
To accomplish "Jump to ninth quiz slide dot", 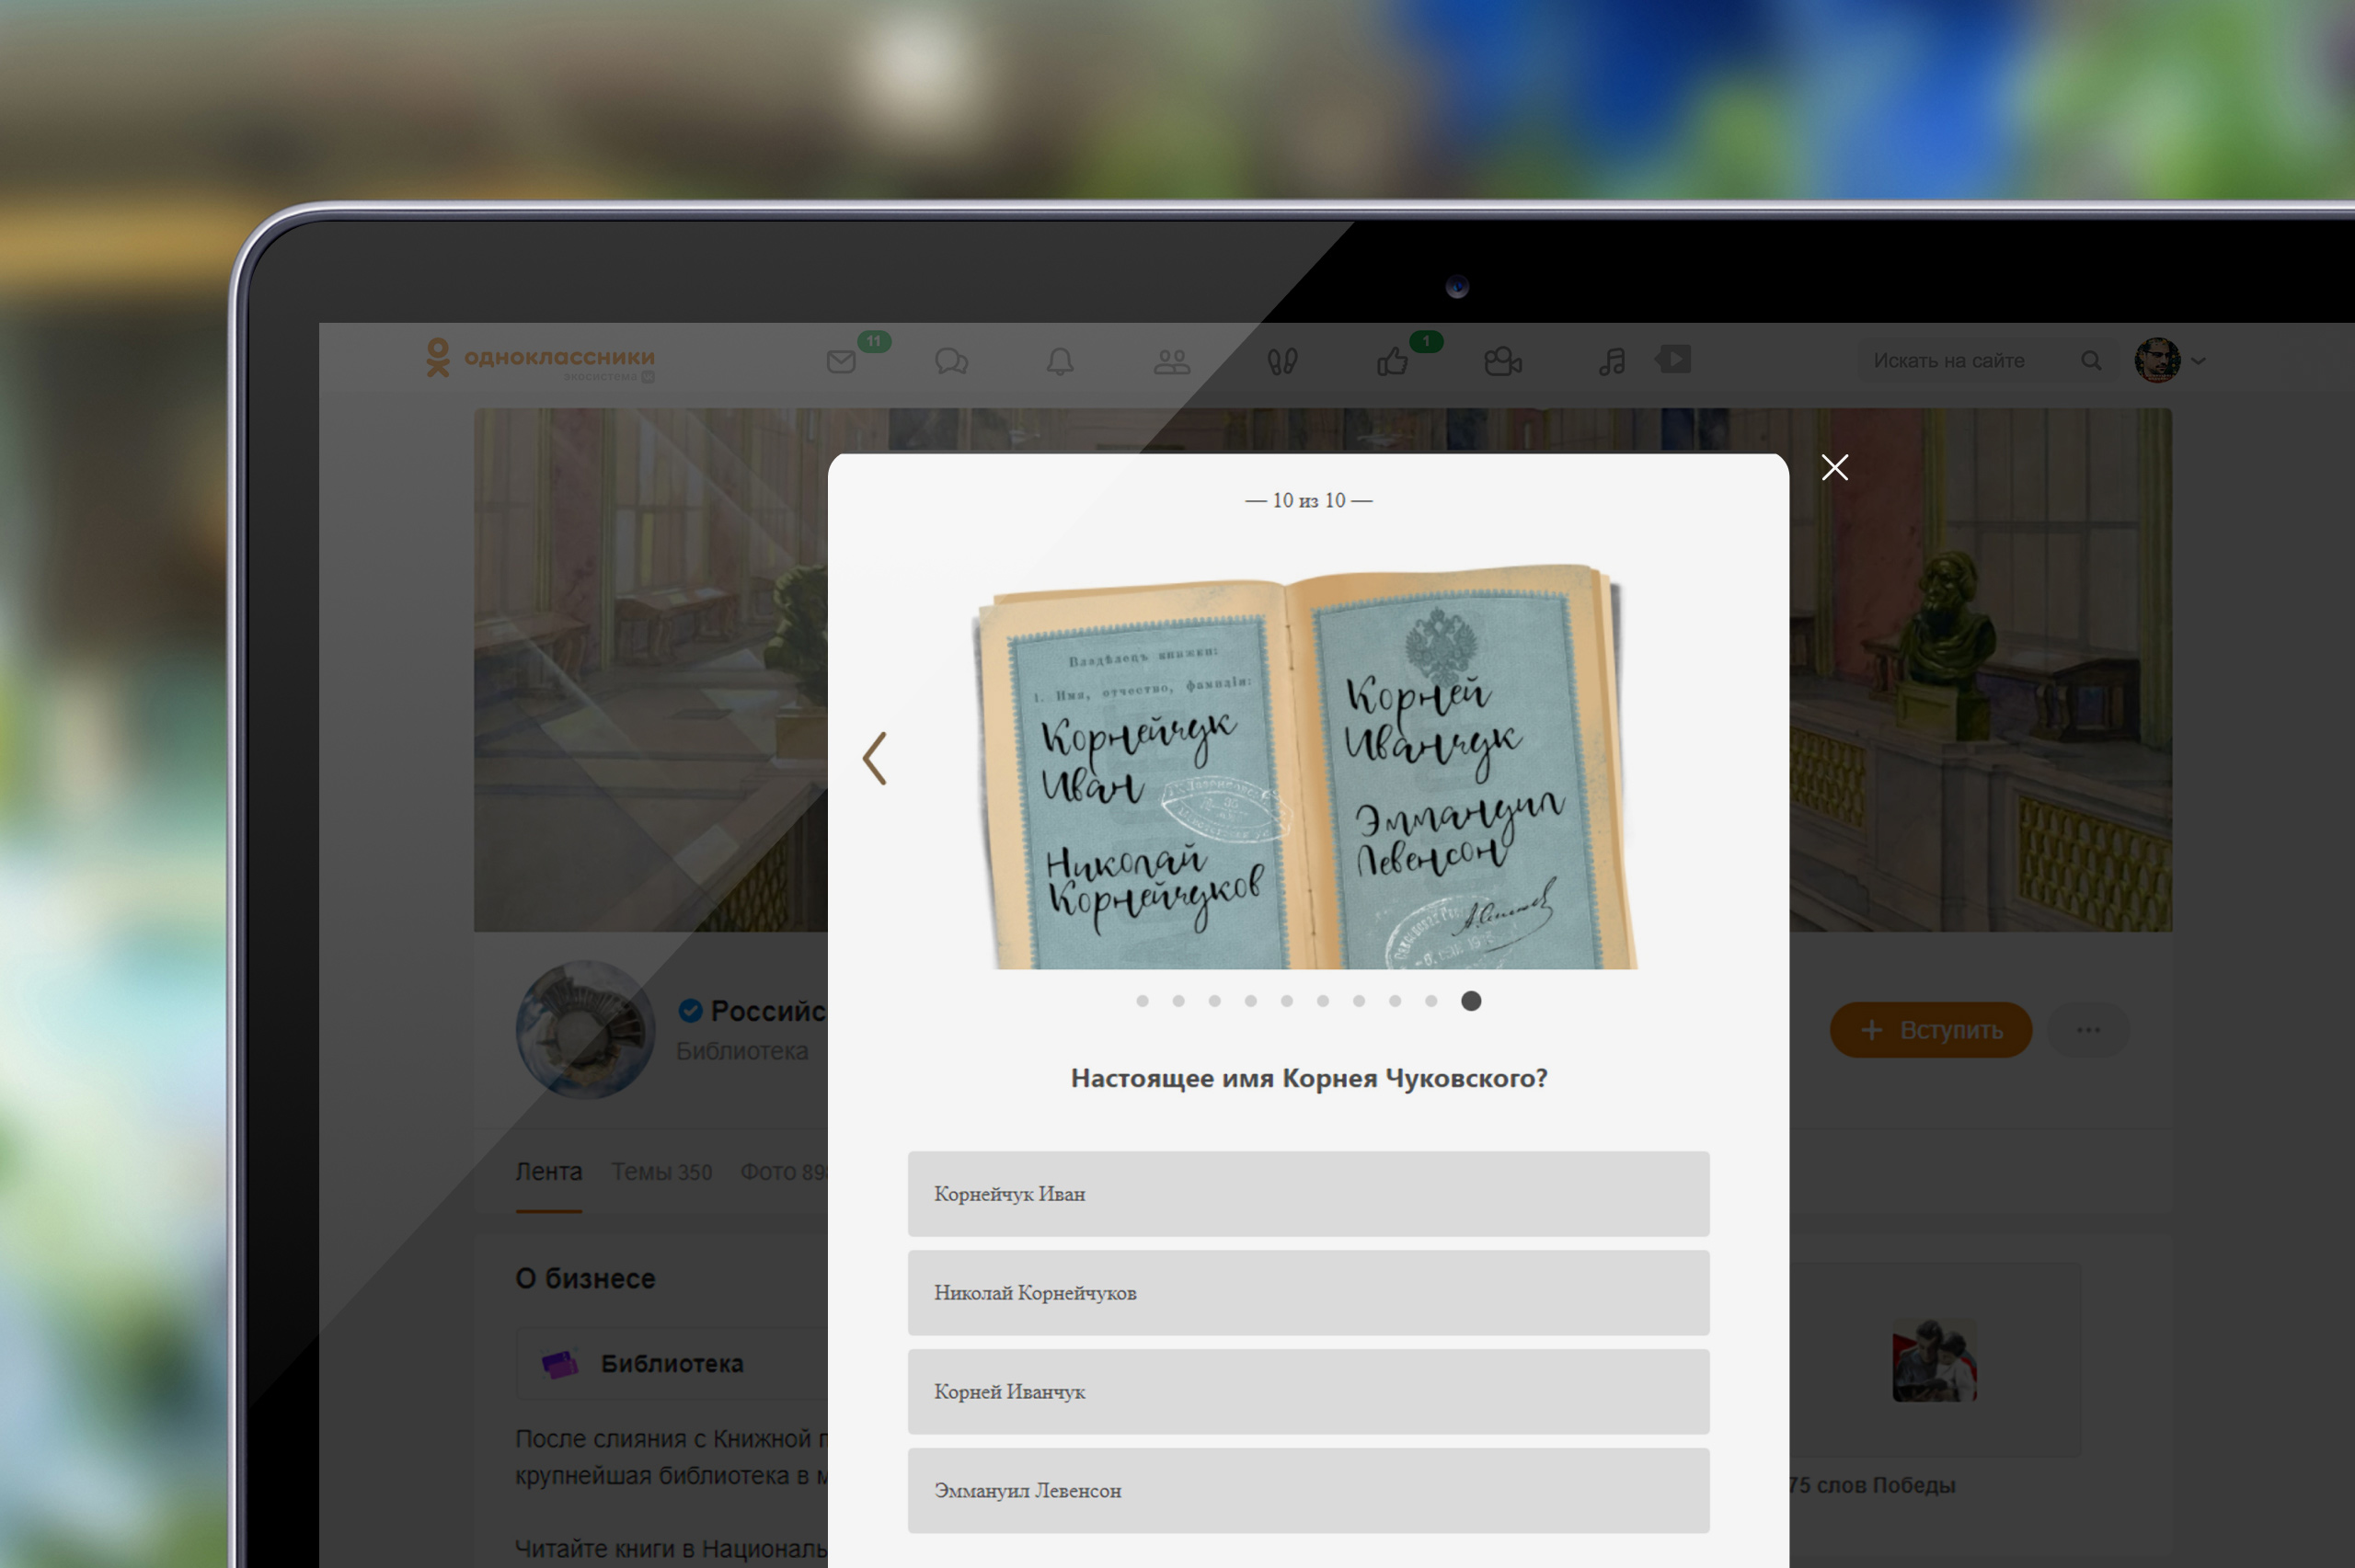I will coord(1431,1001).
